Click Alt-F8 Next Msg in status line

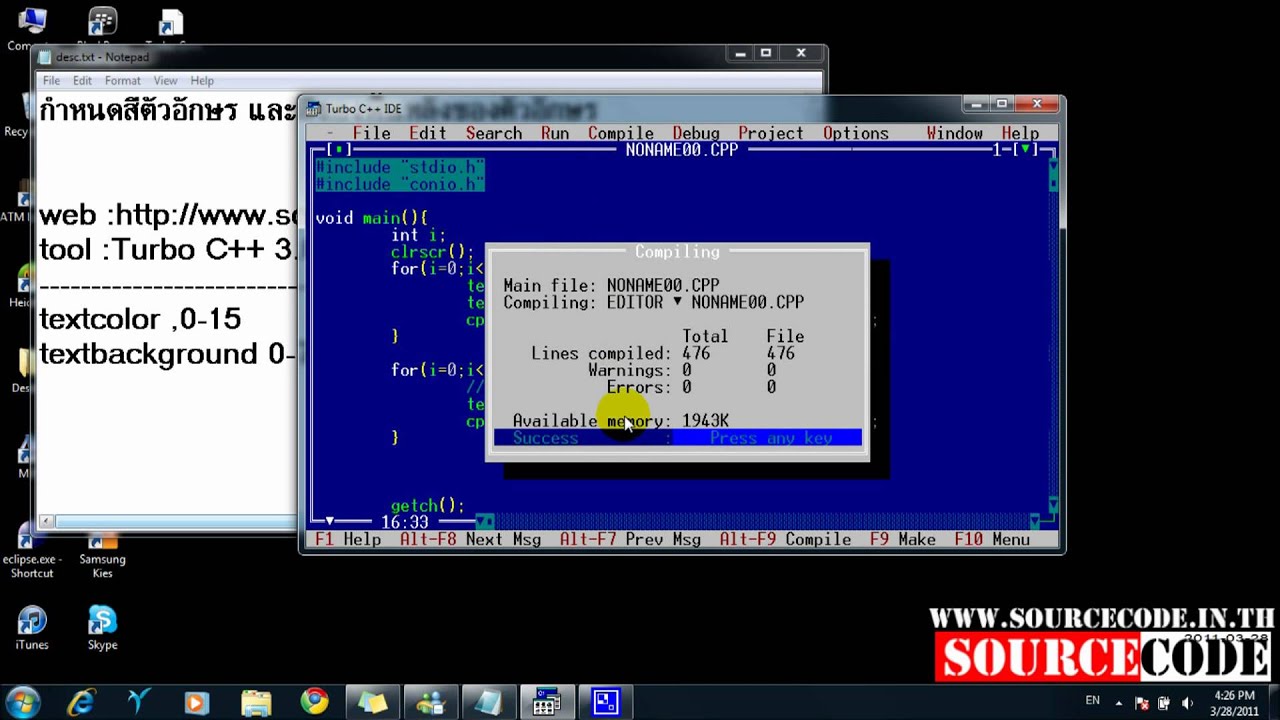pos(470,539)
